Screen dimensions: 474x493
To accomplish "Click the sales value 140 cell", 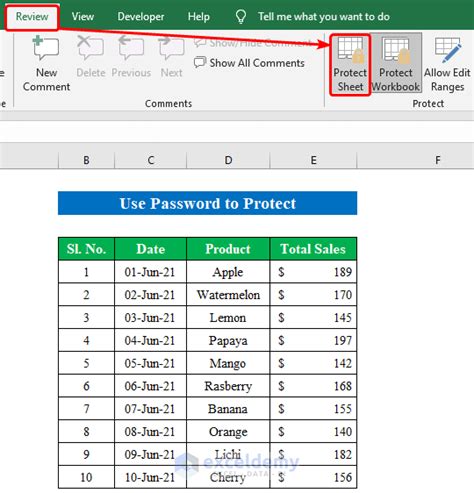I will 313,432.
